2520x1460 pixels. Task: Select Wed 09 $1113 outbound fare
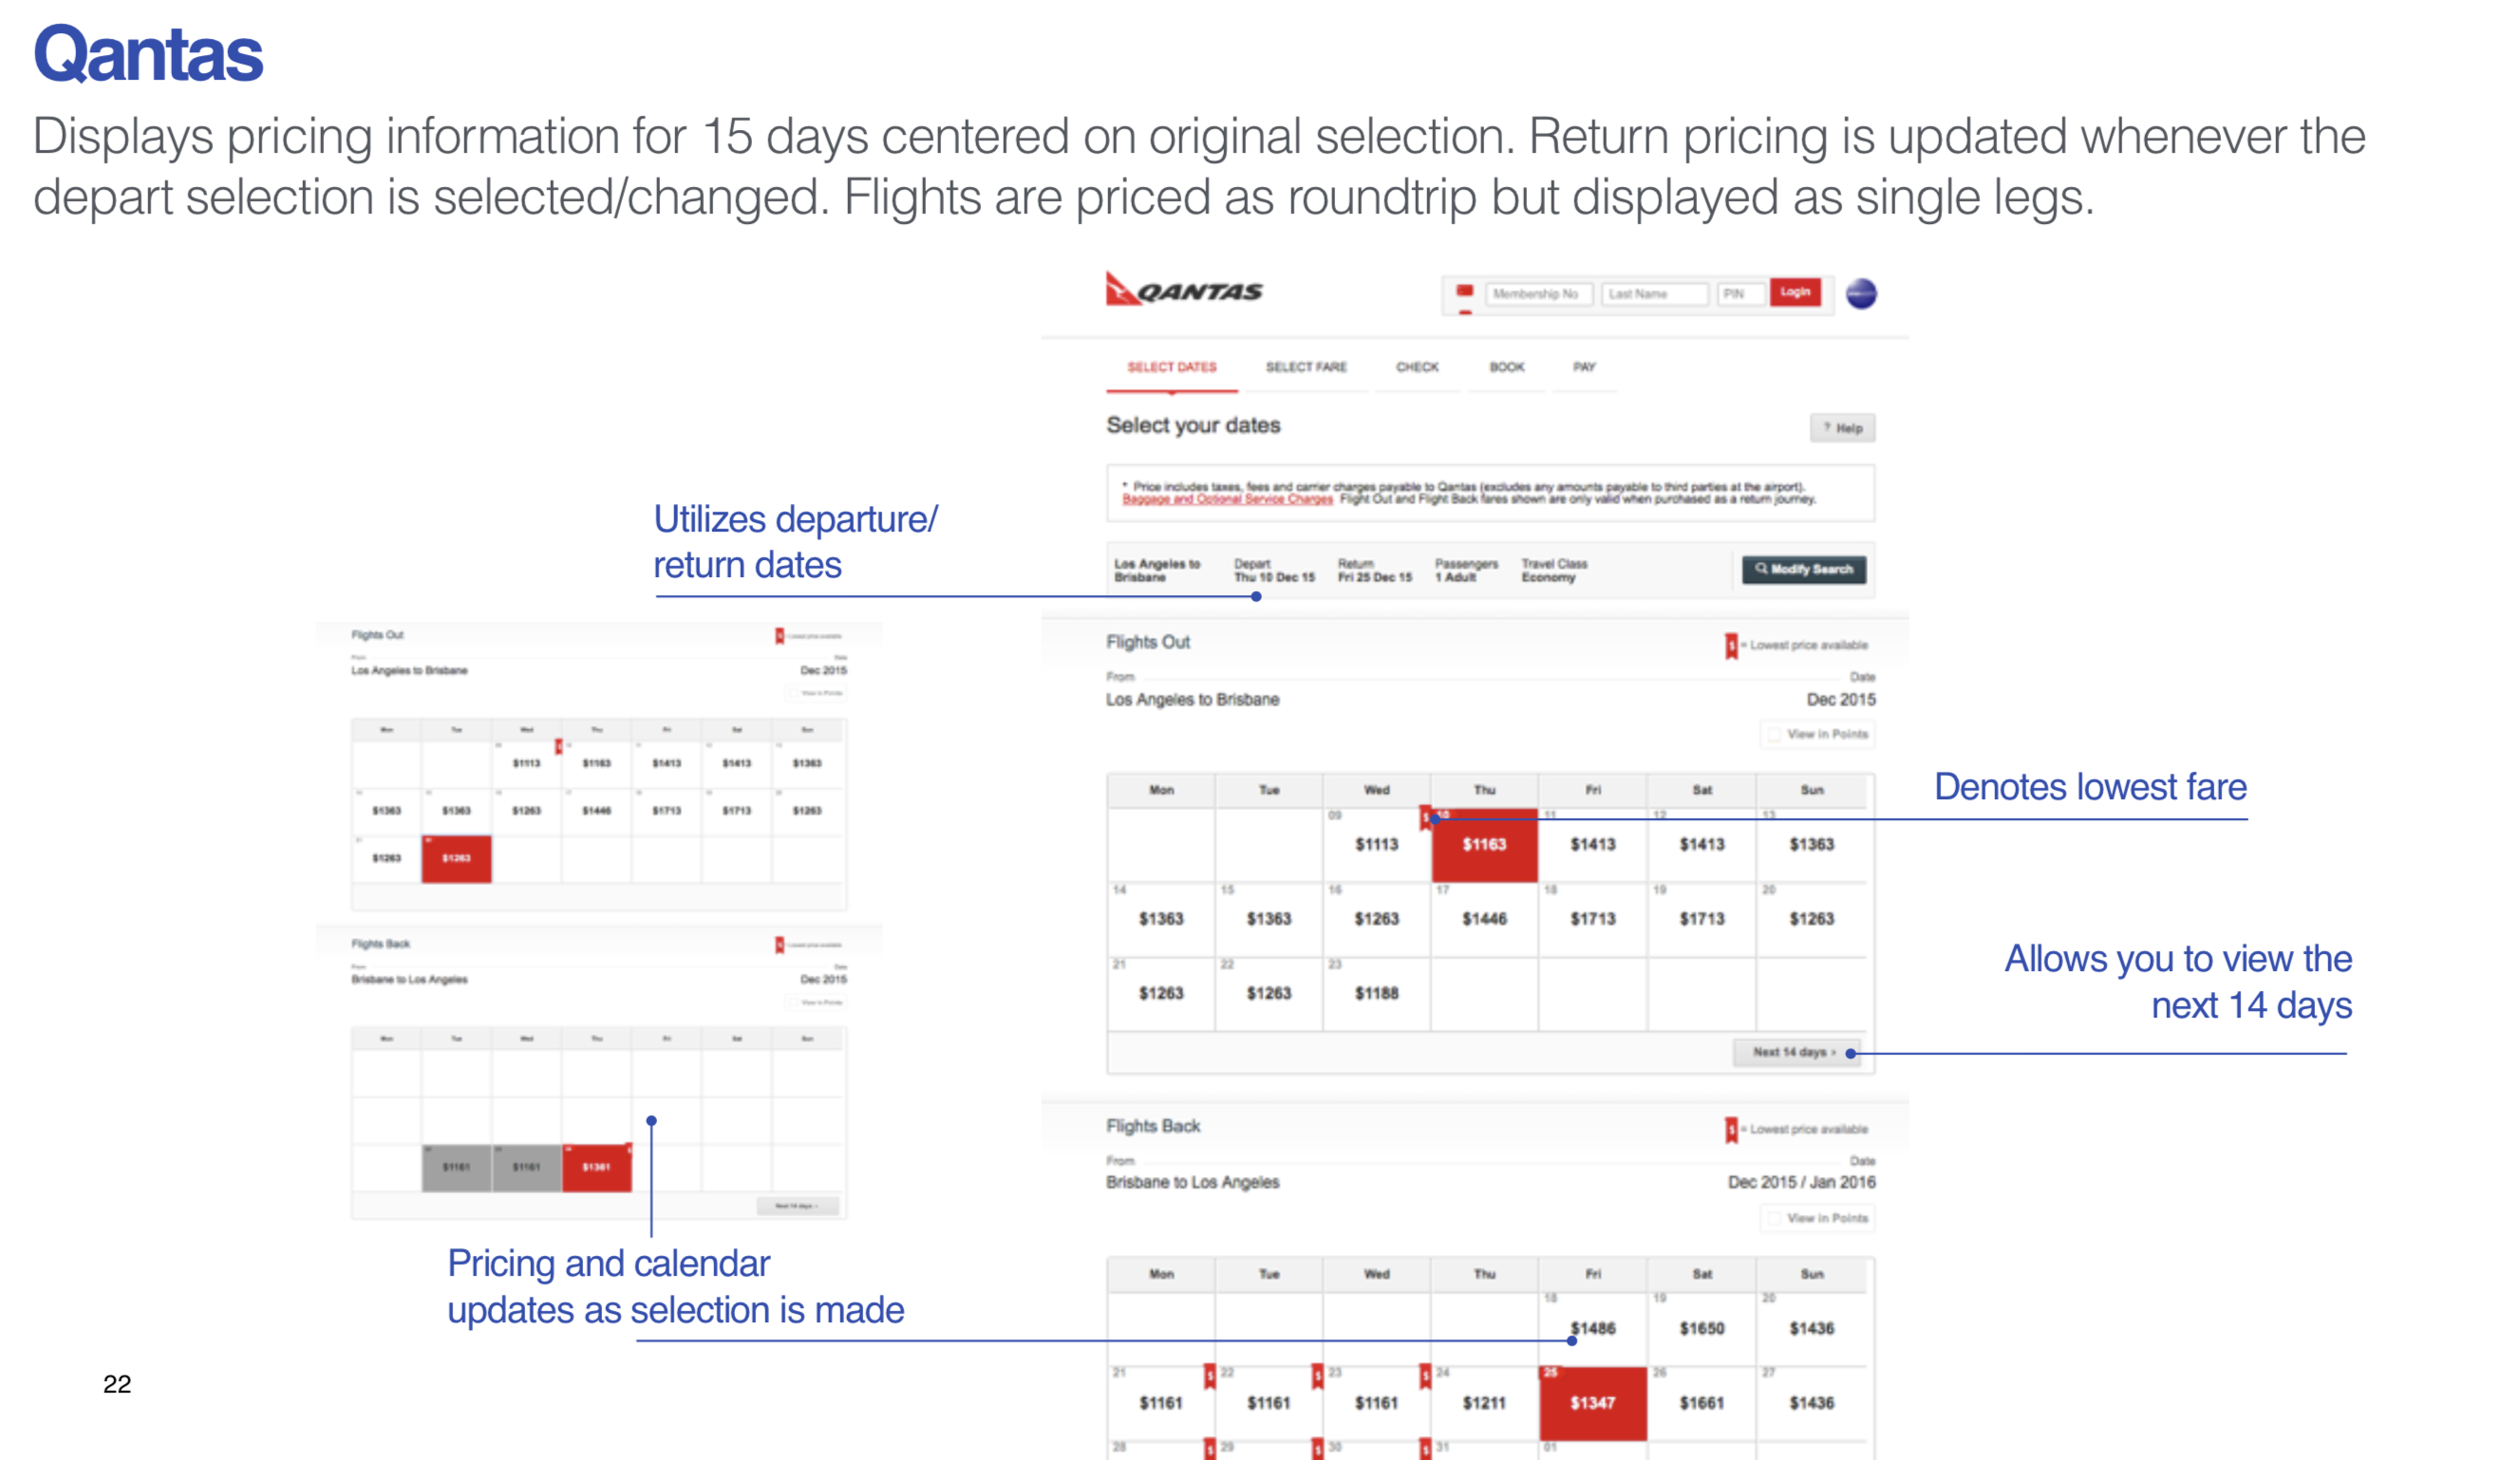1376,845
